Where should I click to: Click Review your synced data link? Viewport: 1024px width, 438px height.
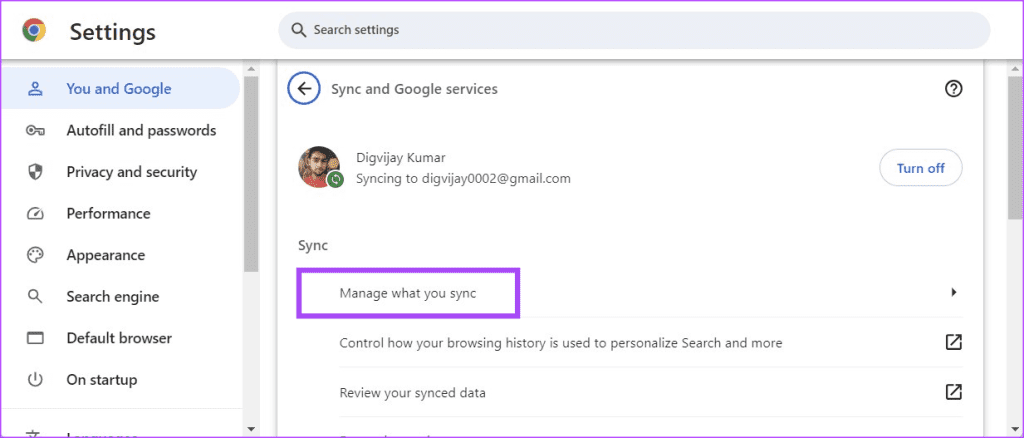[412, 393]
